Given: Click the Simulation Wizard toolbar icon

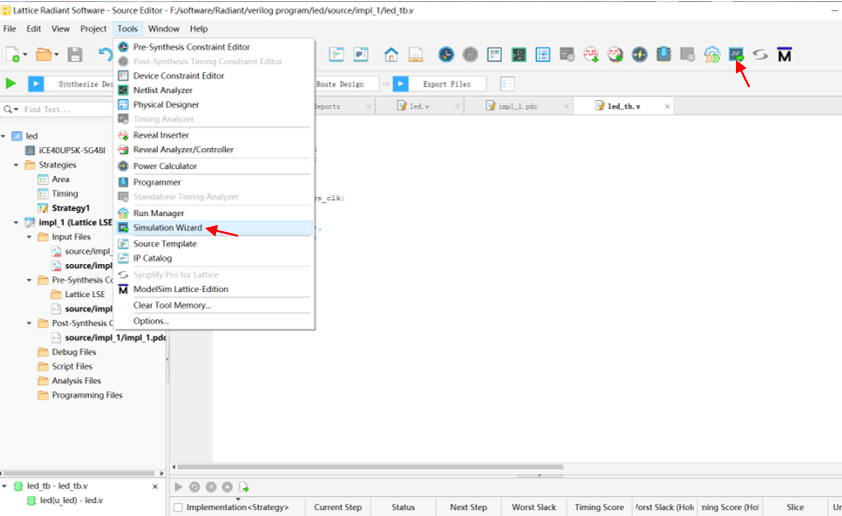Looking at the screenshot, I should coord(736,54).
